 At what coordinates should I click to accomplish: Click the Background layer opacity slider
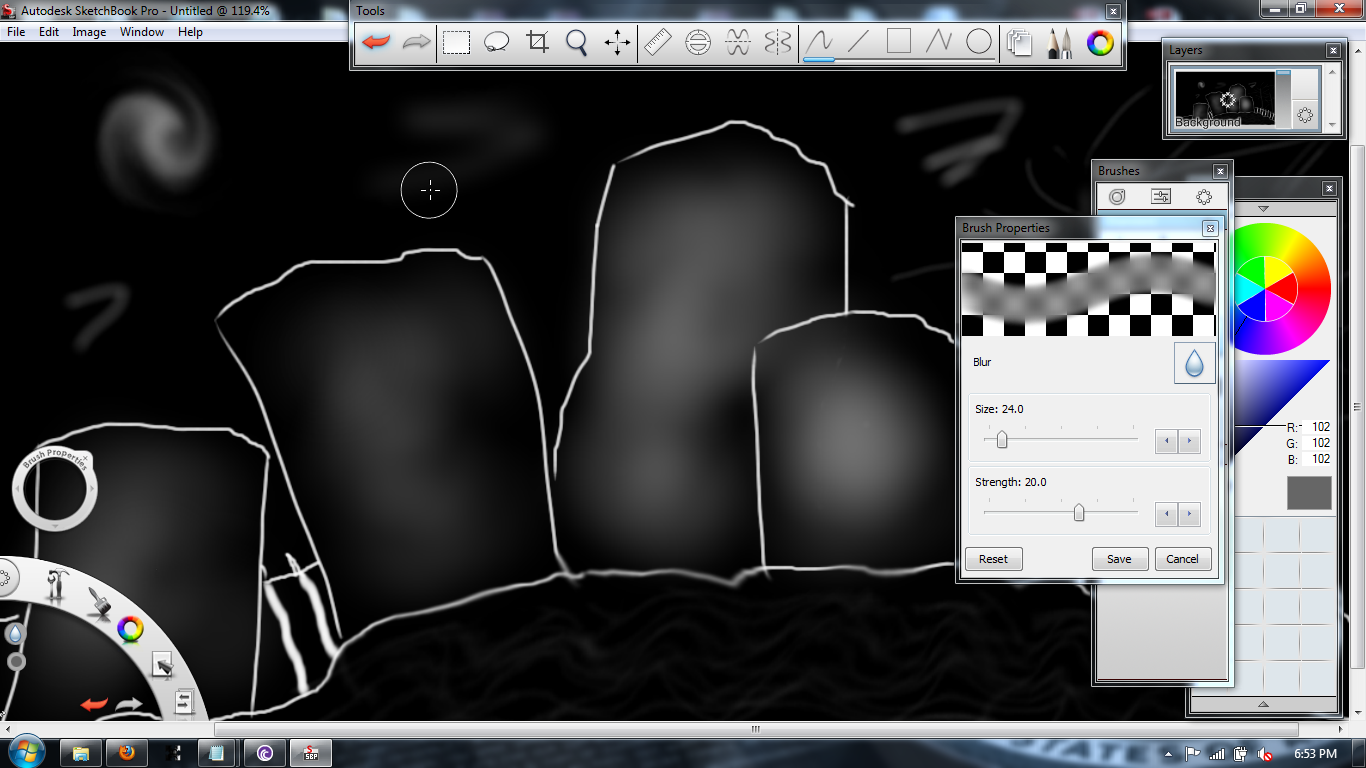click(x=1283, y=97)
